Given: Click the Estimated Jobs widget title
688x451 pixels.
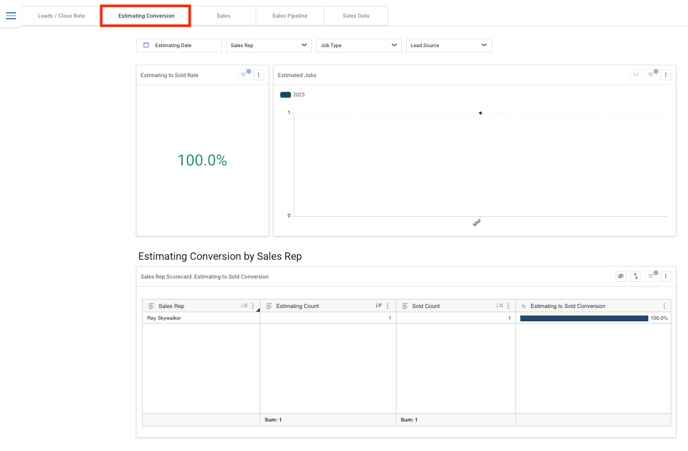Looking at the screenshot, I should point(297,75).
